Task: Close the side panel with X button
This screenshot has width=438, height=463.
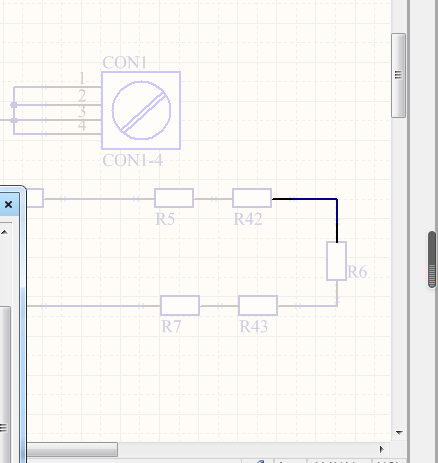Action: [x=8, y=204]
